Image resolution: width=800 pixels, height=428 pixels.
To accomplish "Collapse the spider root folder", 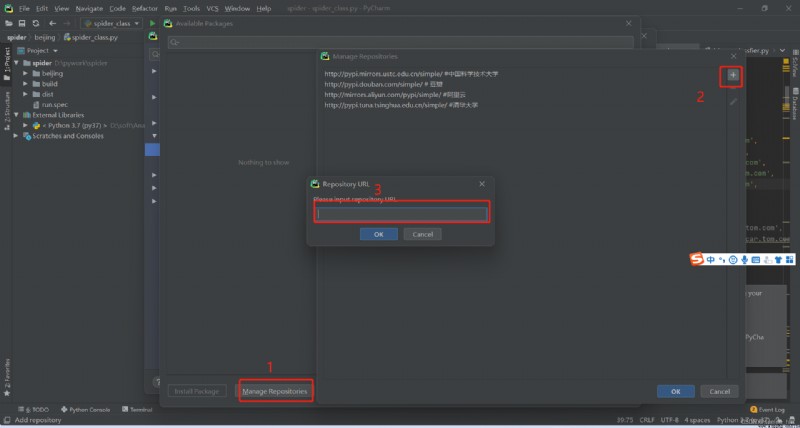I will tap(16, 63).
